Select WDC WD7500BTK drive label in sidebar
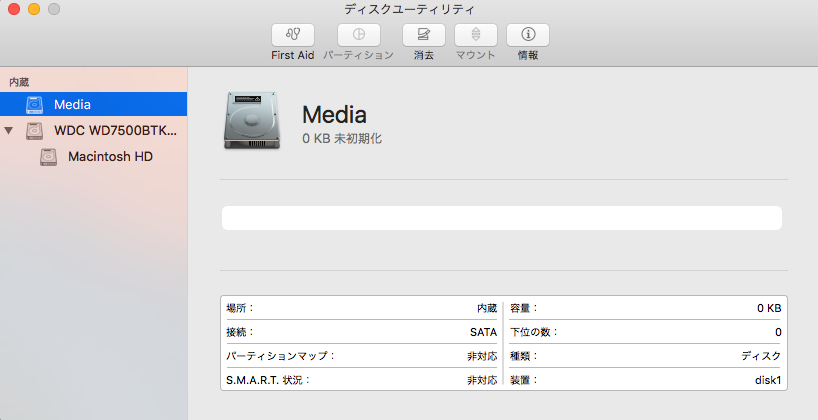The height and width of the screenshot is (420, 818). click(115, 131)
